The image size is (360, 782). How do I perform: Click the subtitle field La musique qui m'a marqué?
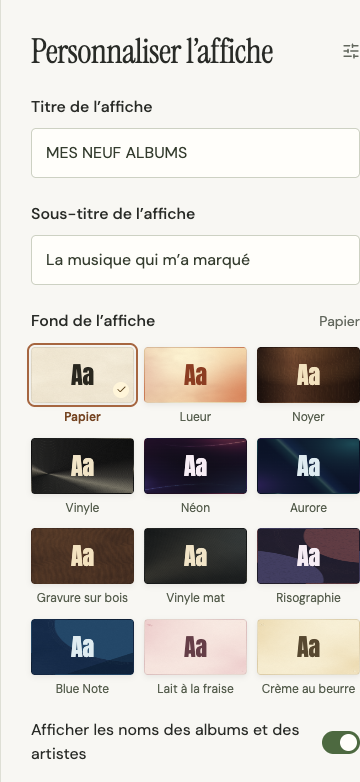(x=195, y=260)
